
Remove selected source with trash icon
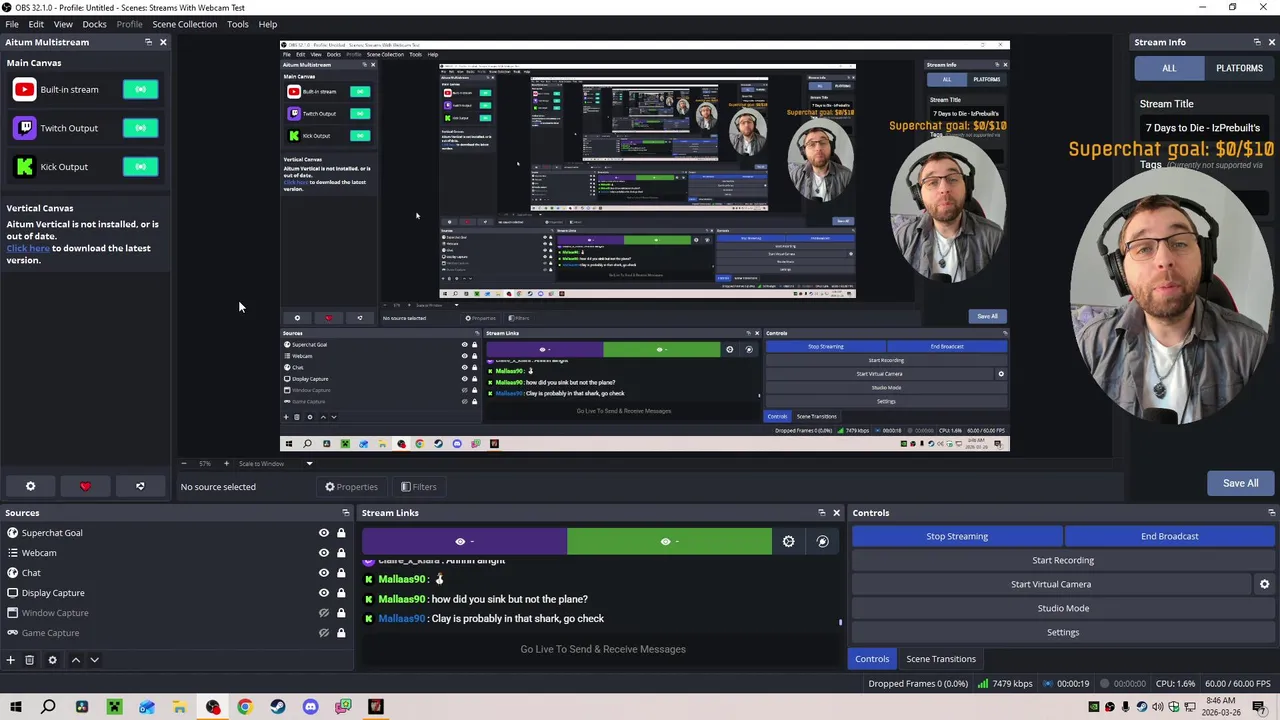pyautogui.click(x=29, y=660)
